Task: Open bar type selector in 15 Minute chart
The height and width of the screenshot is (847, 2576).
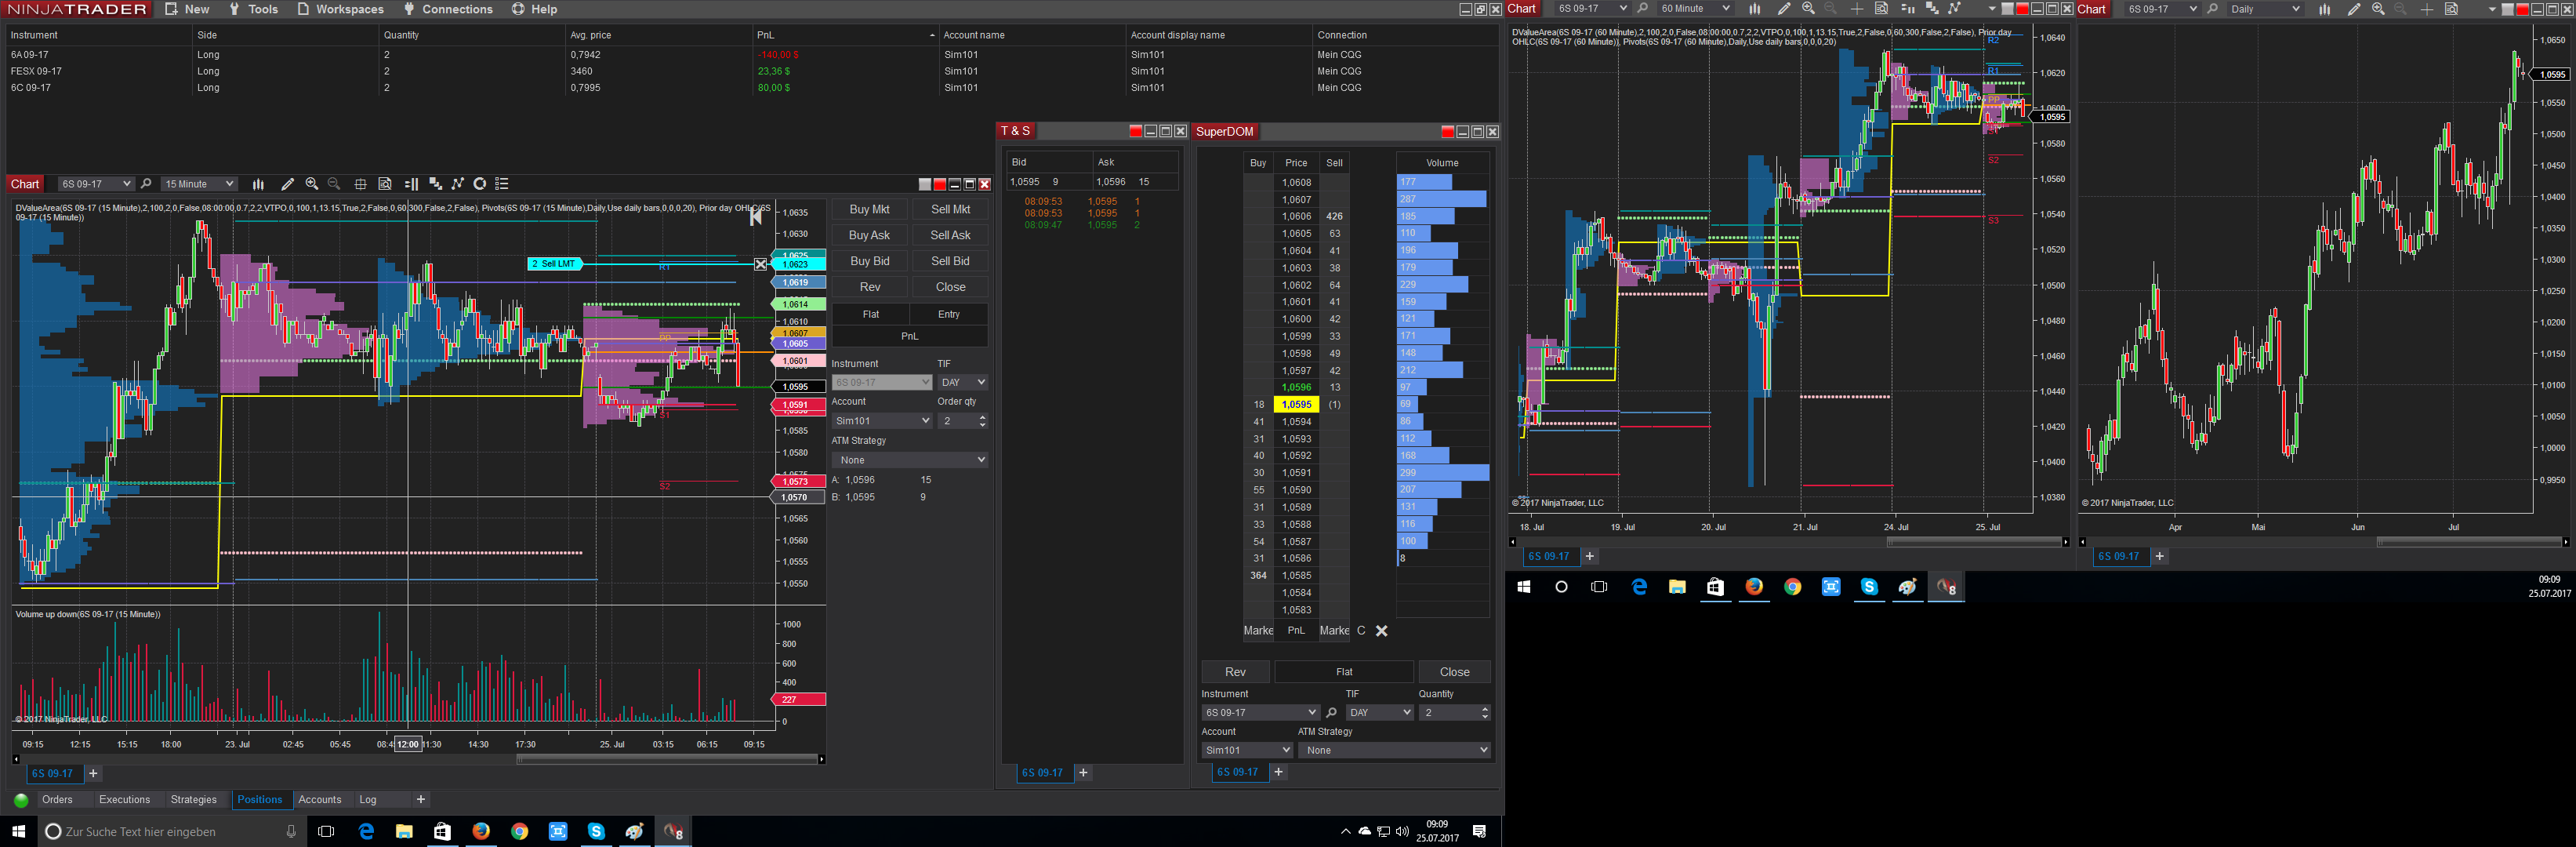Action: 258,184
